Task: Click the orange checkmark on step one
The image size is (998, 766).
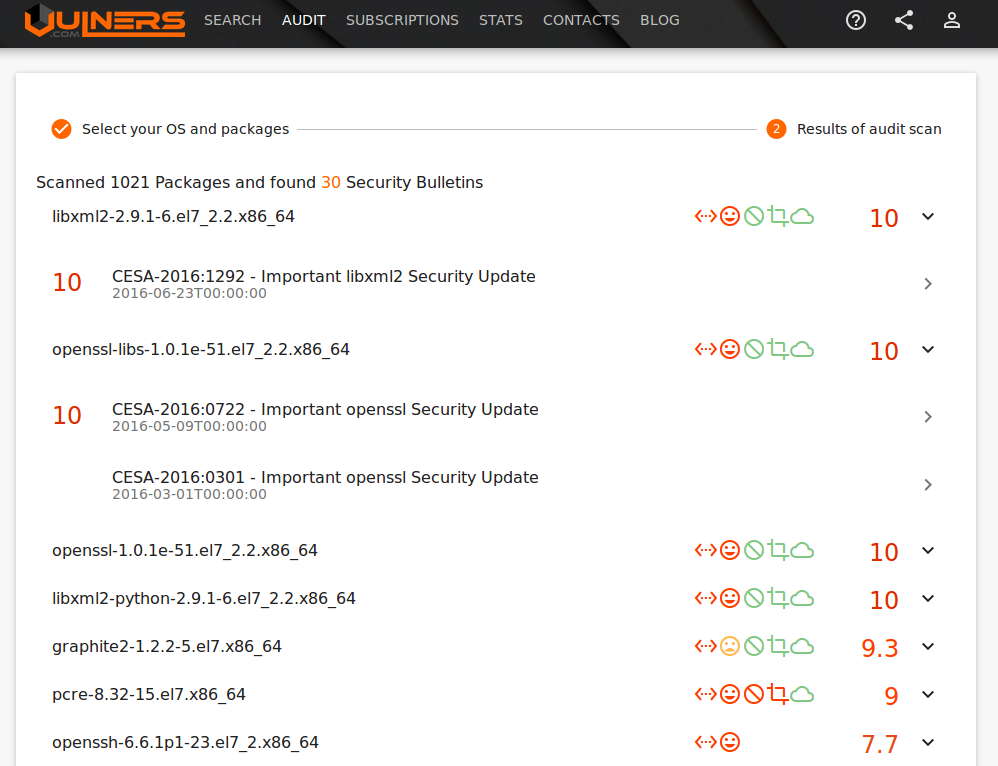Action: coord(61,128)
